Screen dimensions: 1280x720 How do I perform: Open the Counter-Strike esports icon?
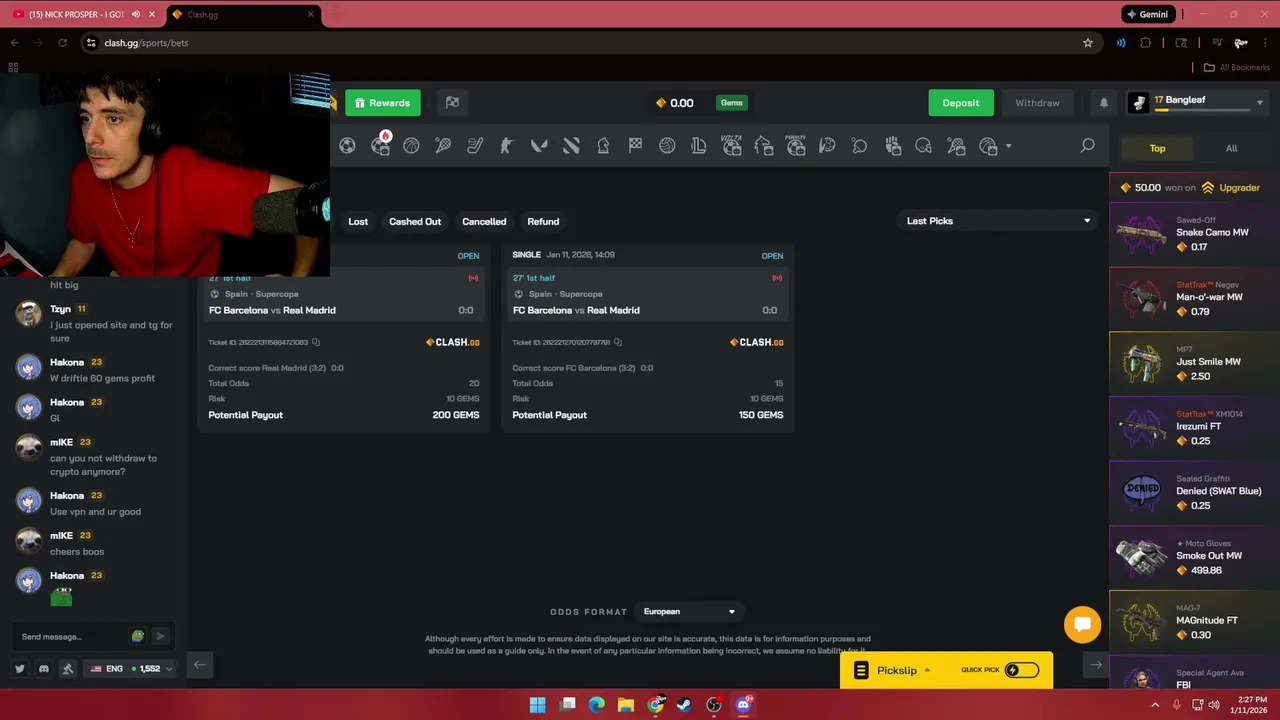pyautogui.click(x=507, y=146)
